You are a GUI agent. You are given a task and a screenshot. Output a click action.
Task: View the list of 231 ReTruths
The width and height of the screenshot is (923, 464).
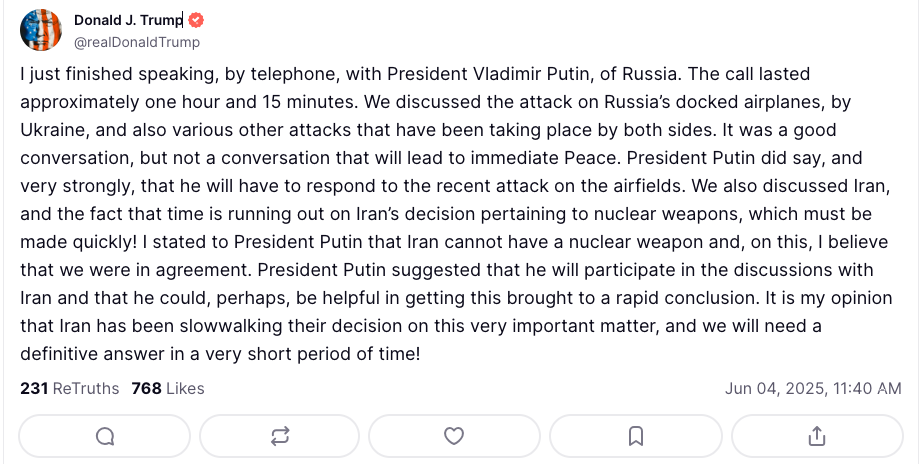tap(69, 389)
